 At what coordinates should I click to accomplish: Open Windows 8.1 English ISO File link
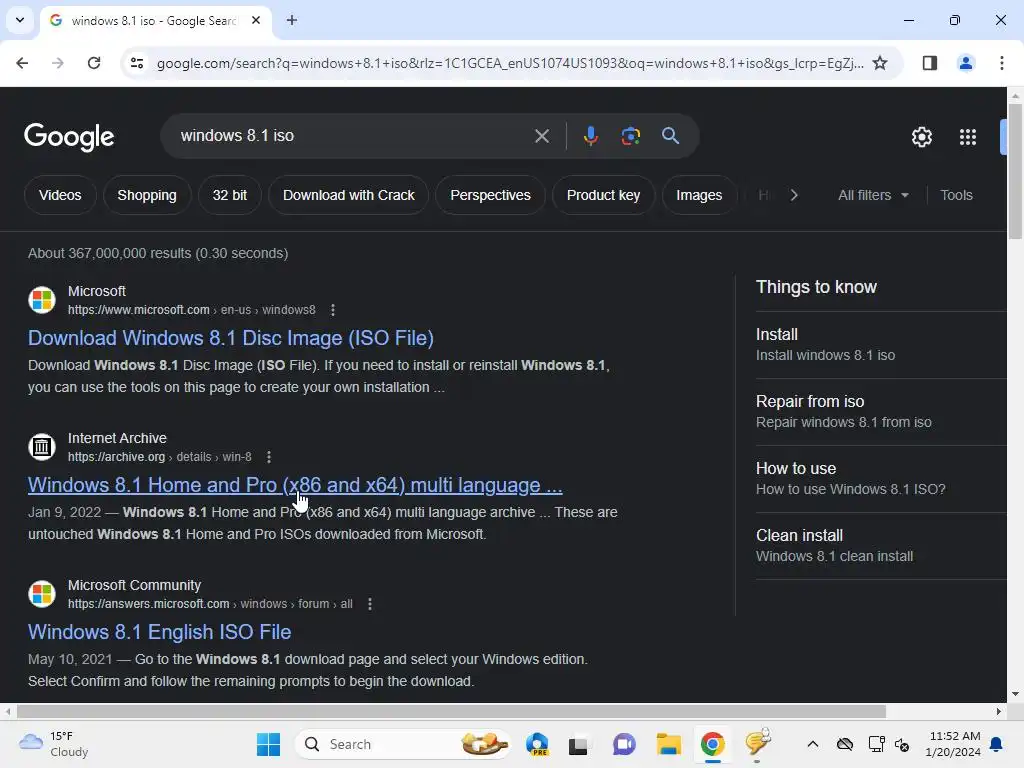click(x=159, y=632)
